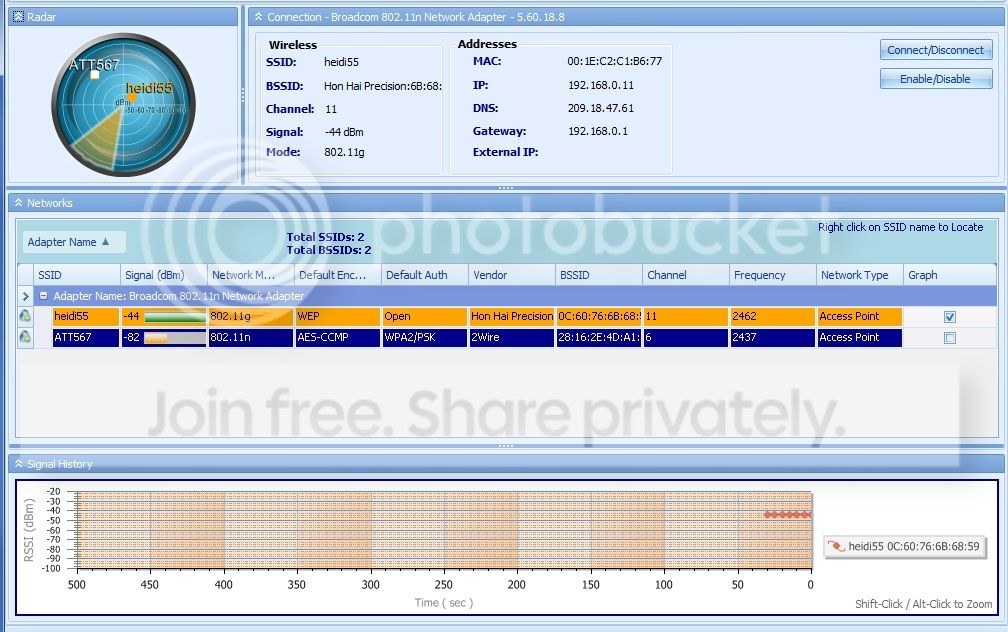The height and width of the screenshot is (632, 1008).
Task: Click the heidi55 legend line icon
Action: [836, 546]
